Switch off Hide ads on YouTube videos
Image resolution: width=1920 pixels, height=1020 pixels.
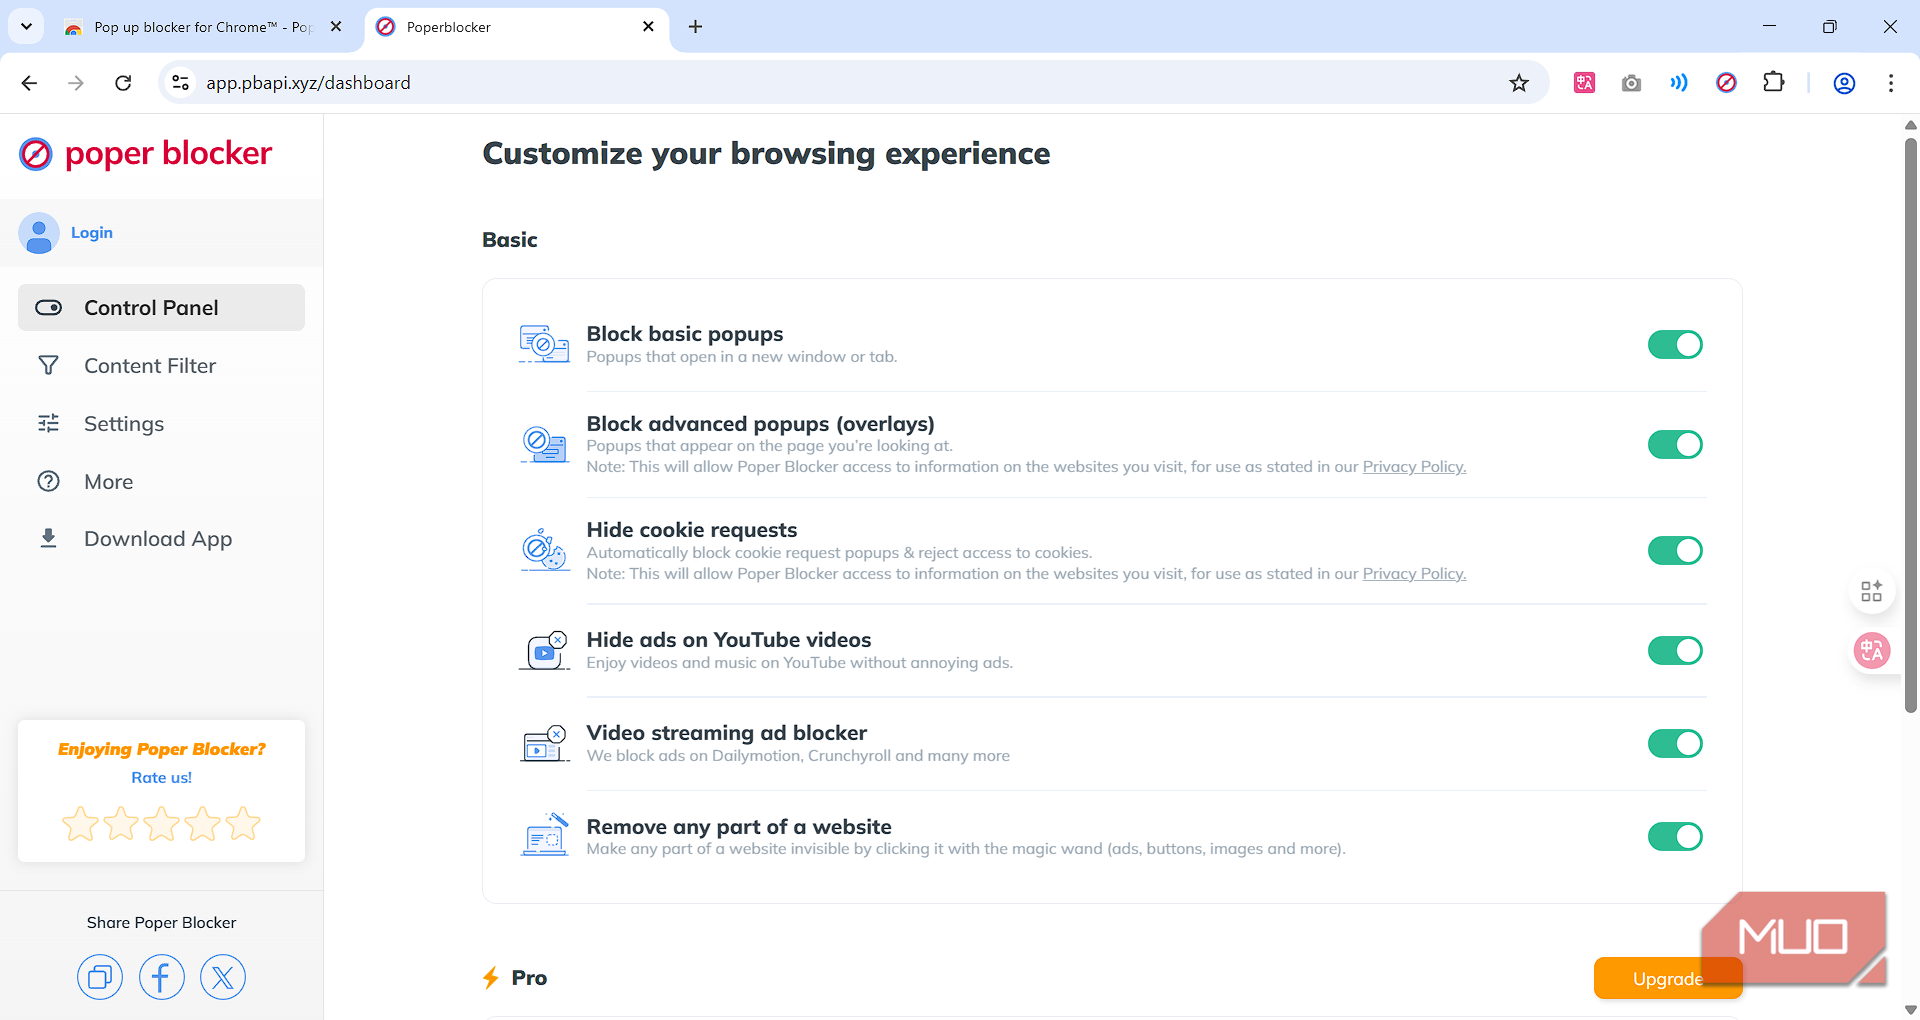coord(1675,651)
